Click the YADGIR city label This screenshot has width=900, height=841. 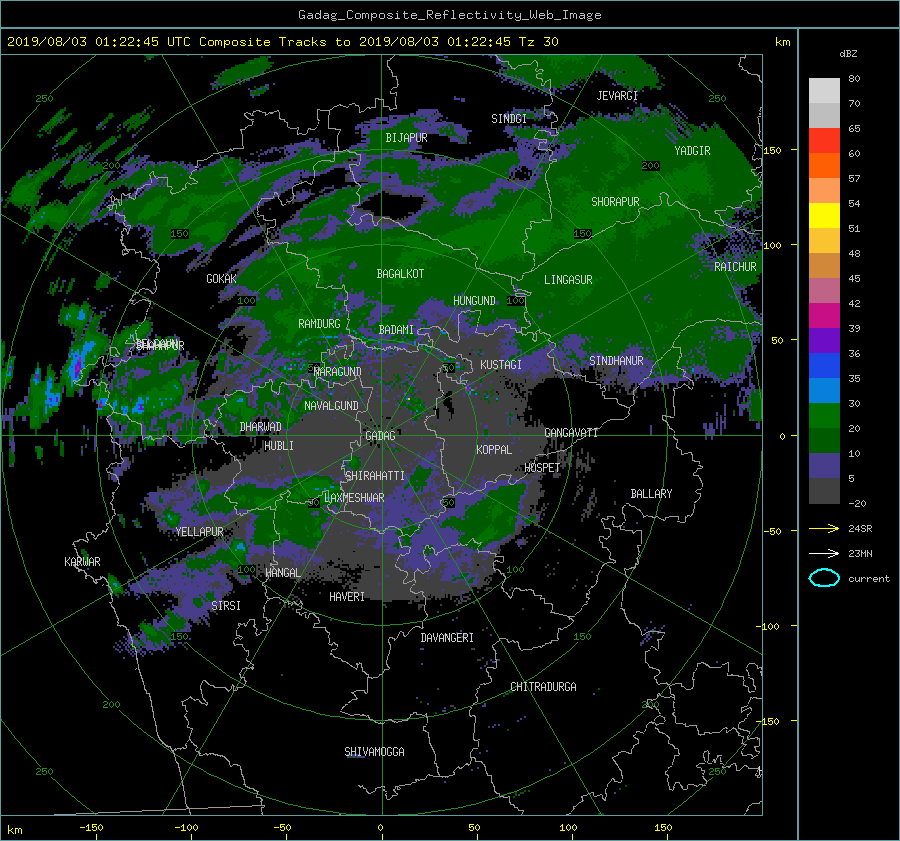692,150
